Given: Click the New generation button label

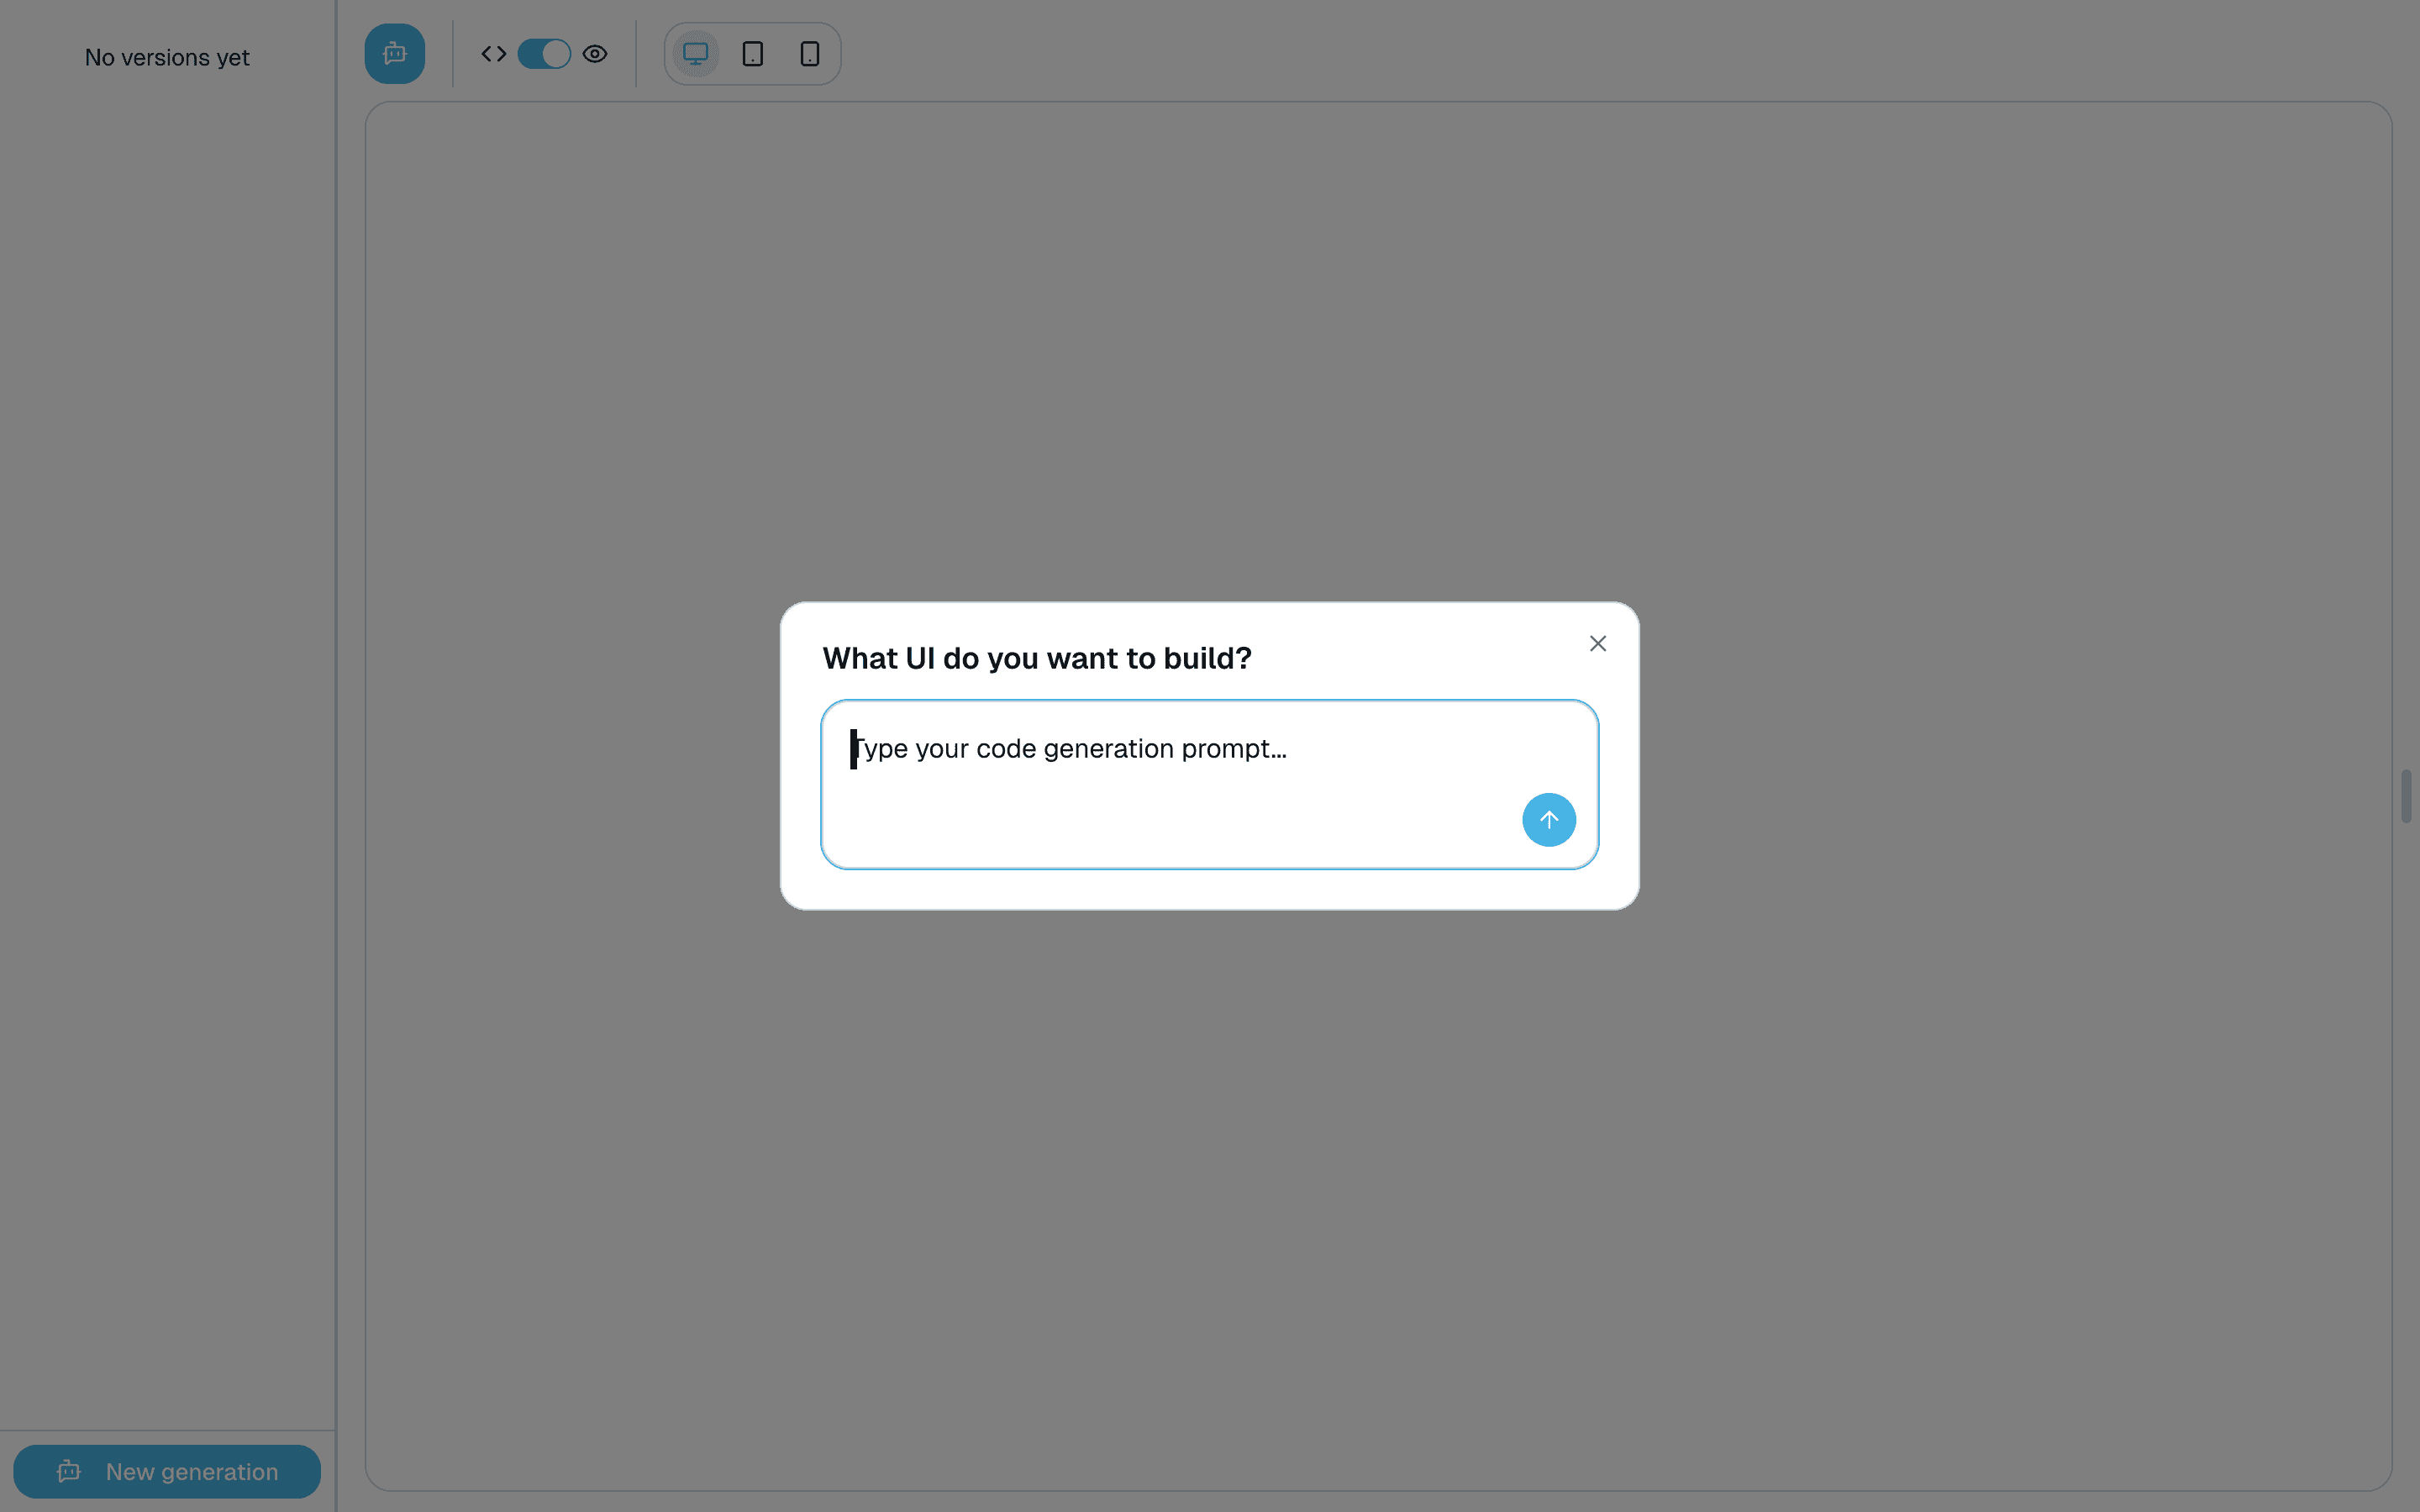Looking at the screenshot, I should coord(192,1471).
